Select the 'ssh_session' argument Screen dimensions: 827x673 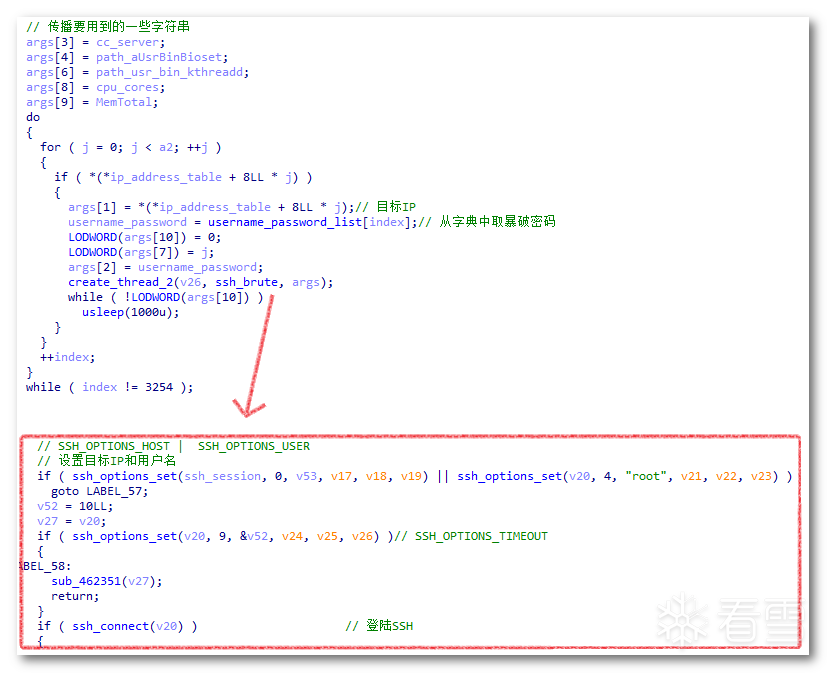[x=222, y=476]
